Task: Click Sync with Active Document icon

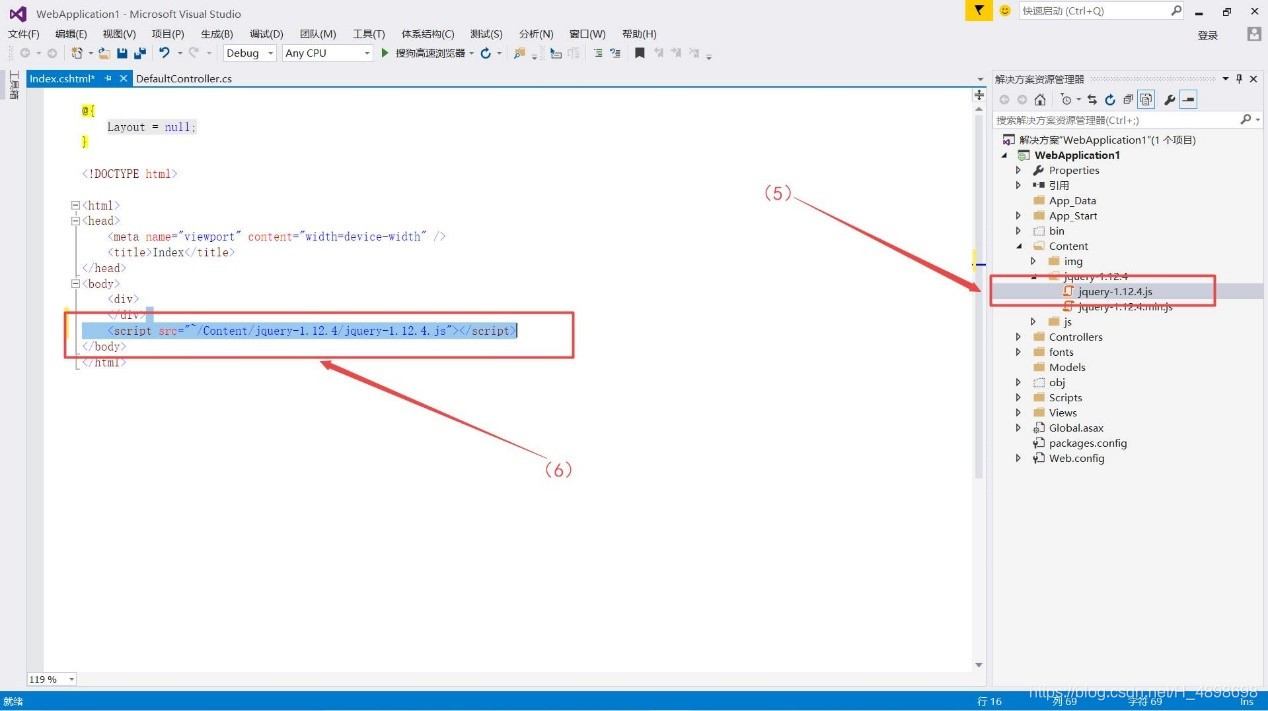Action: (x=1092, y=99)
